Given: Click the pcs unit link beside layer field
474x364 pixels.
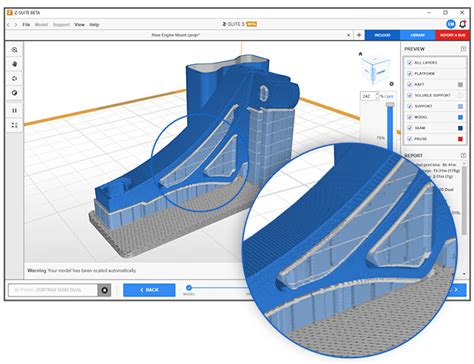Looking at the screenshot, I should pyautogui.click(x=390, y=96).
